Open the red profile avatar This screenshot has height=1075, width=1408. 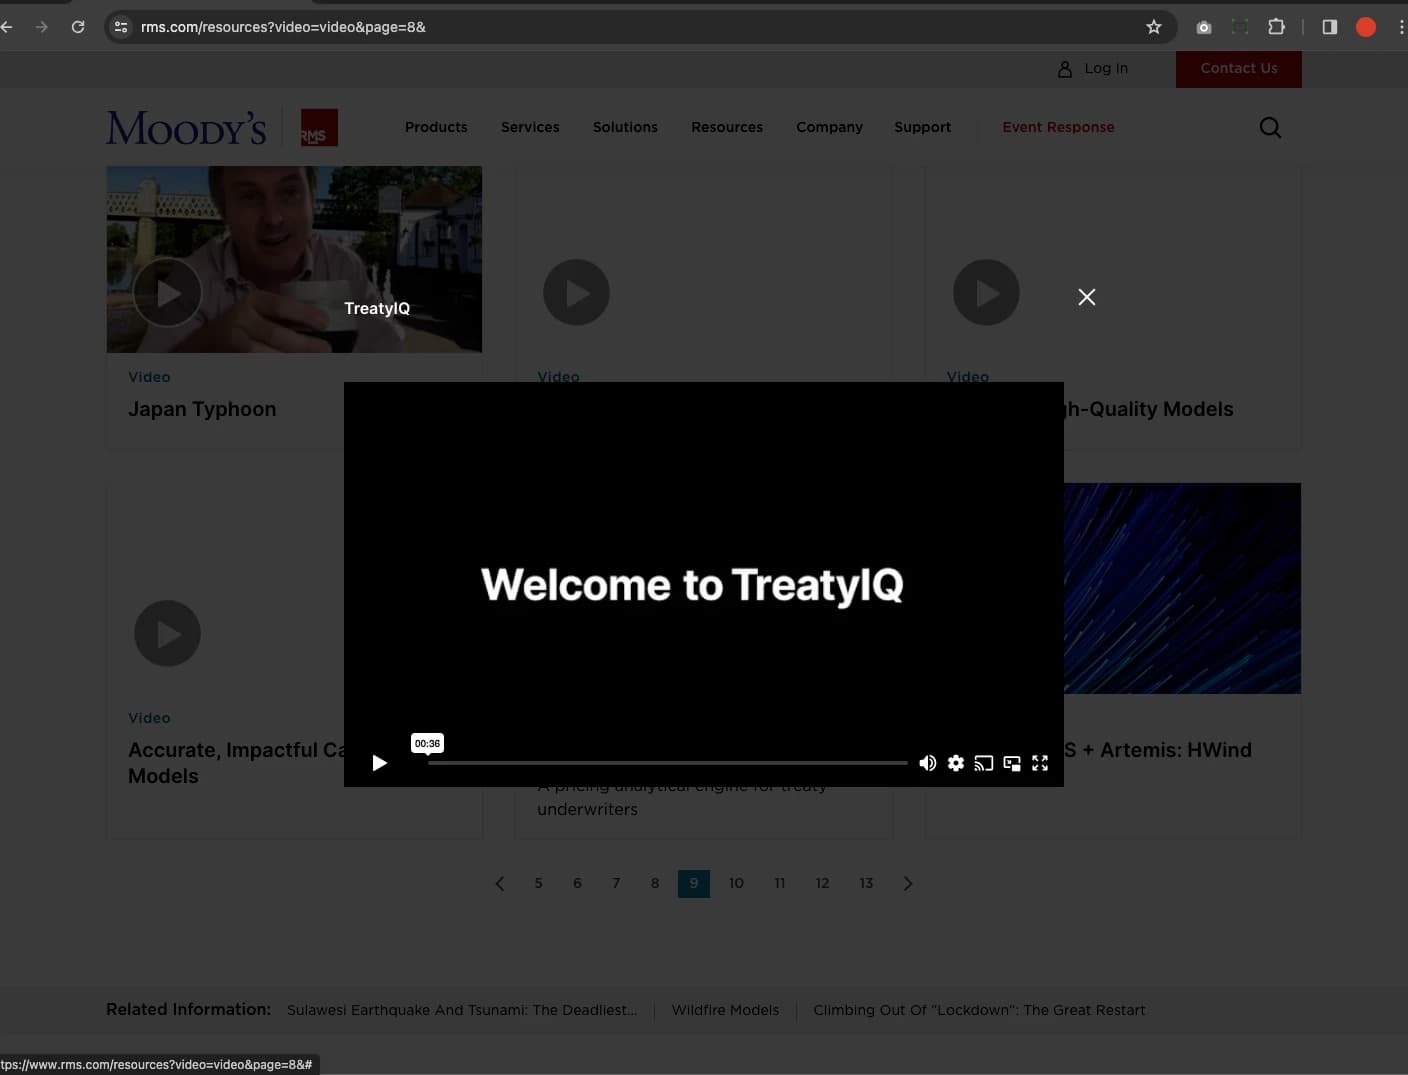[1366, 27]
